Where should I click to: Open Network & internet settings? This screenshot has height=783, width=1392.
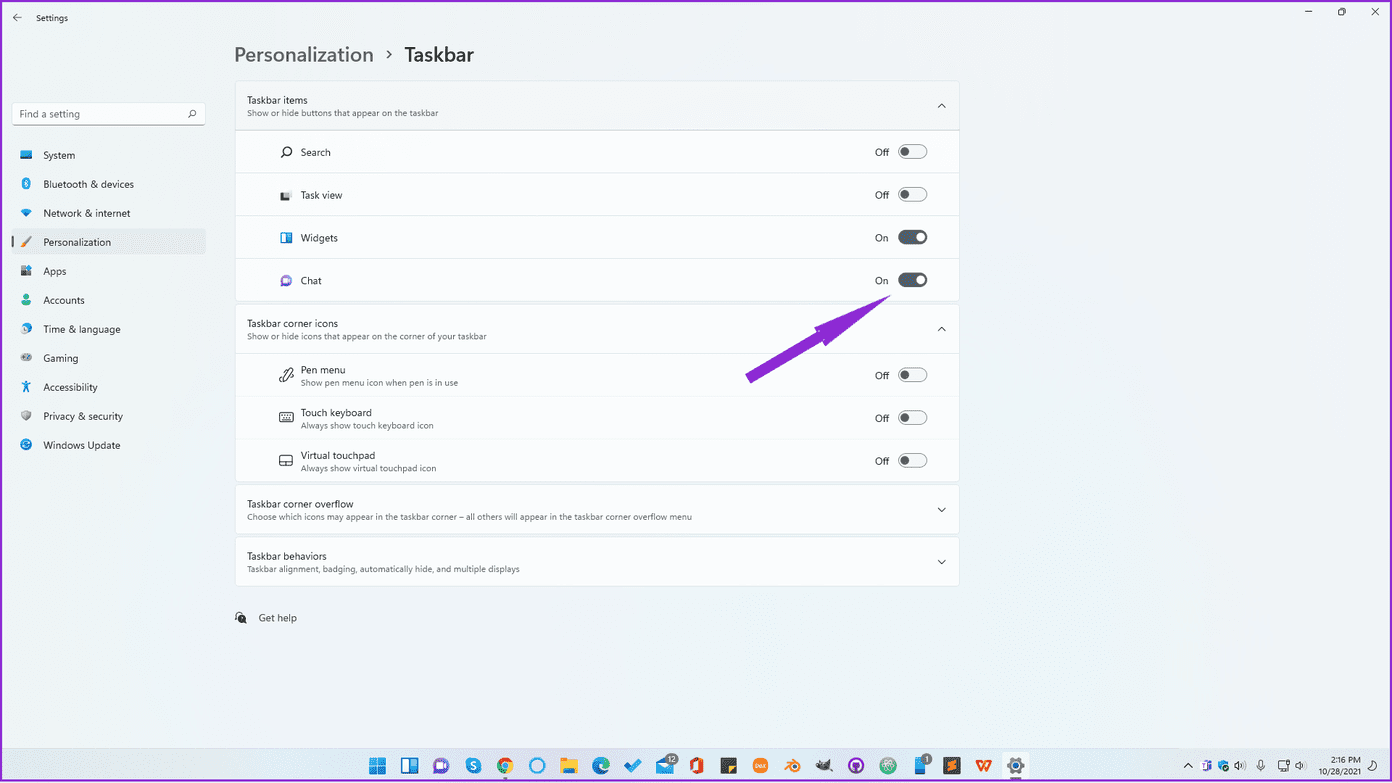pos(108,213)
